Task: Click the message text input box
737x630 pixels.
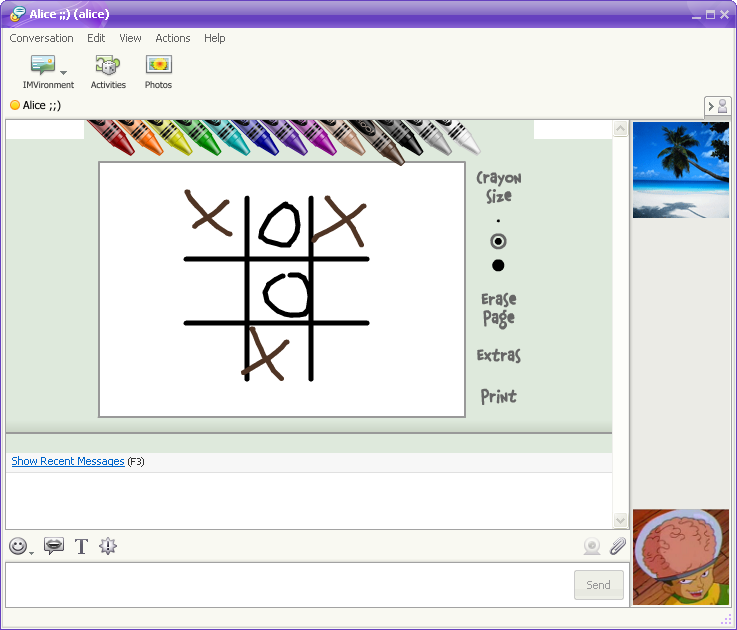Action: (288, 584)
